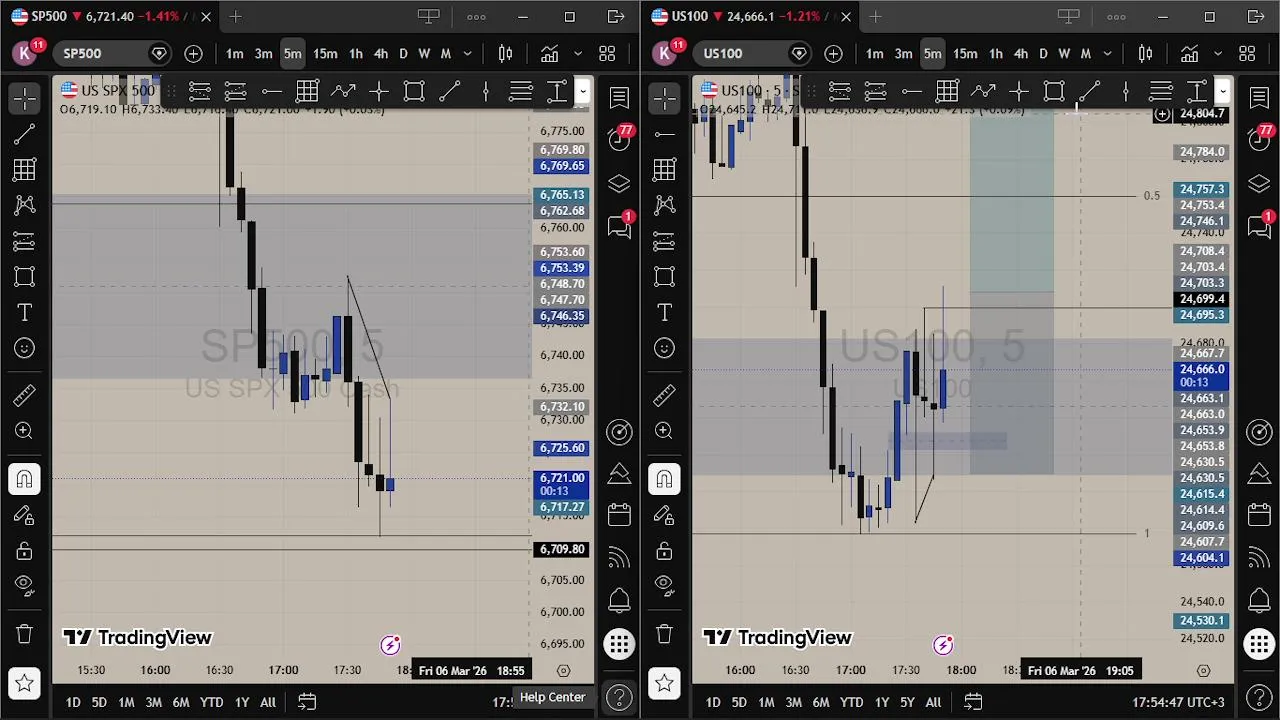
Task: Remove drawings trash icon in SP500 window
Action: coord(24,634)
